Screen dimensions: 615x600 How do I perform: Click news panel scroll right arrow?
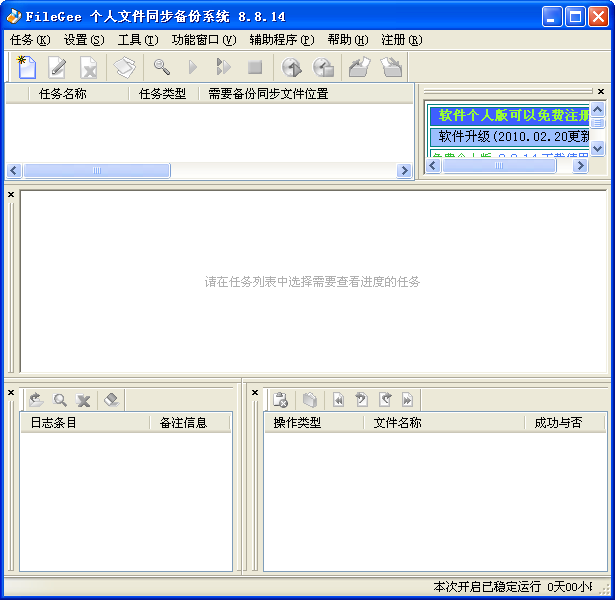pyautogui.click(x=580, y=165)
